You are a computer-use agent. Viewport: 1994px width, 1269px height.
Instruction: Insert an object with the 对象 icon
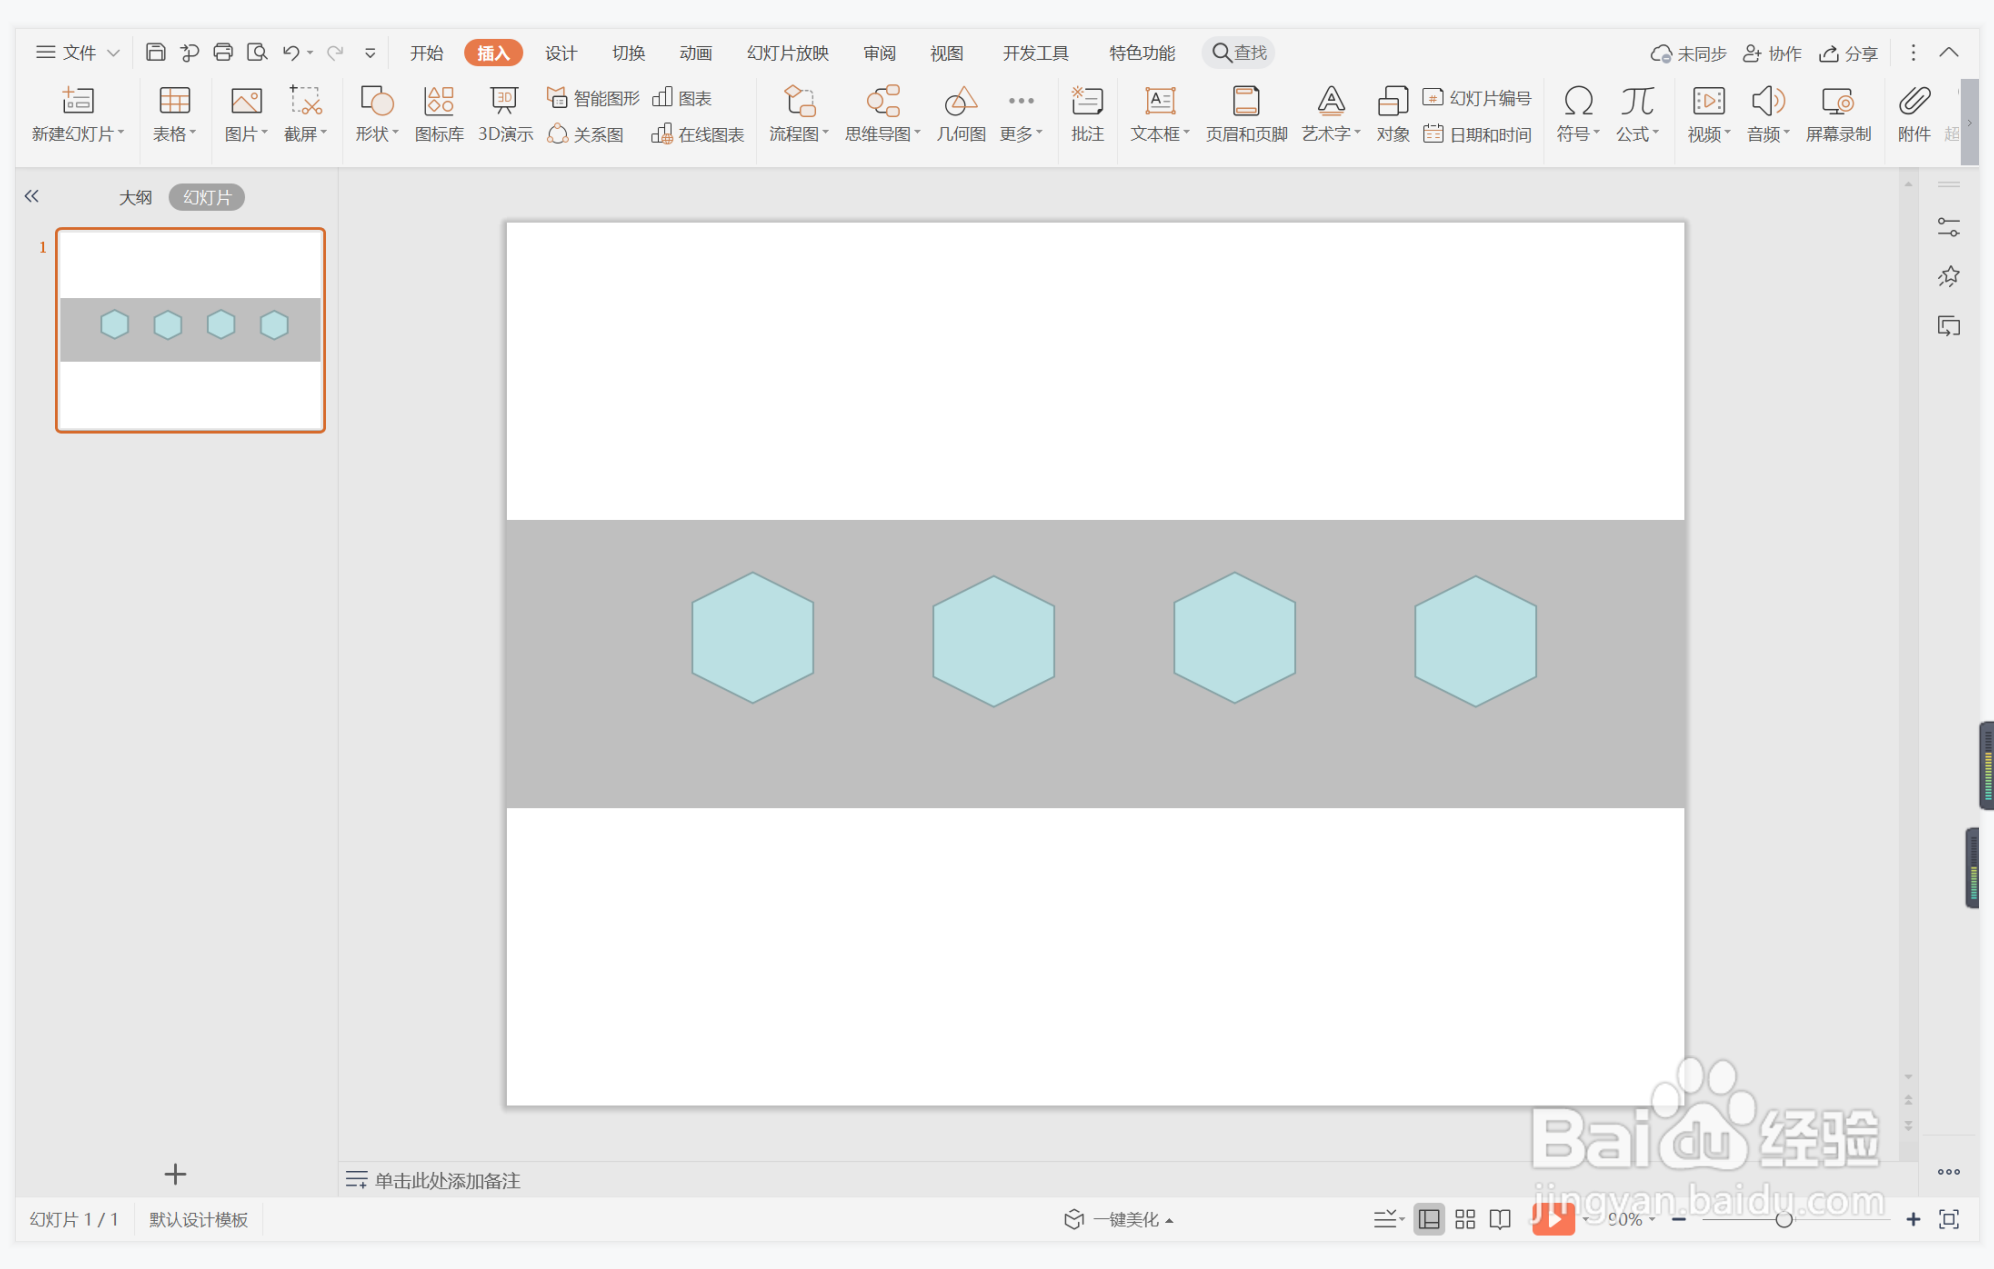(1392, 114)
